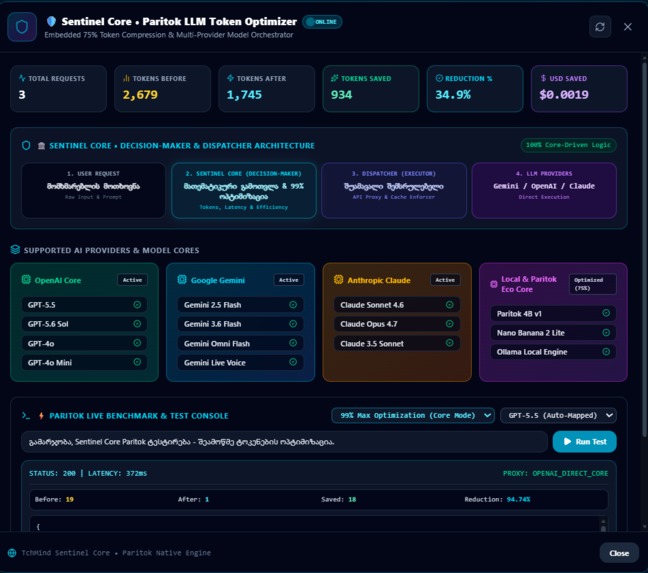Screen dimensions: 648x573
Task: Click the Reduction: 94.74% result value
Action: pos(518,499)
